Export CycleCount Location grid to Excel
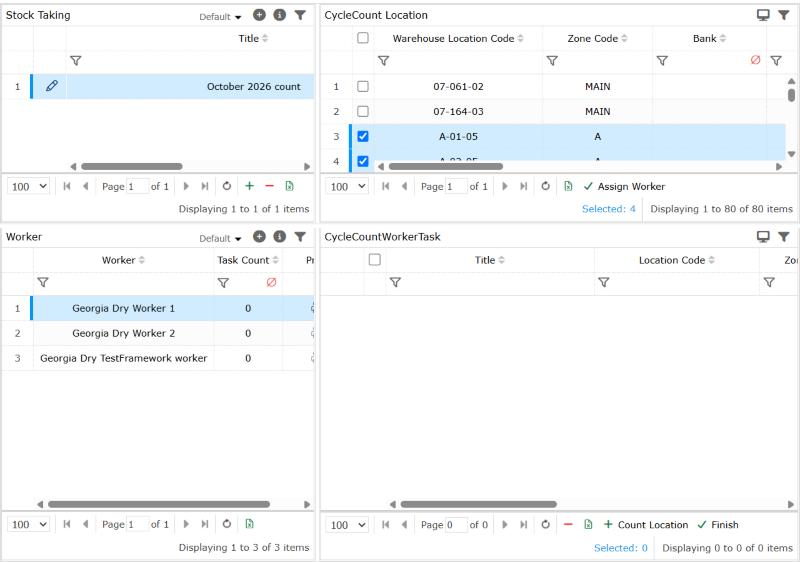Viewport: 800px width, 562px height. (x=568, y=186)
